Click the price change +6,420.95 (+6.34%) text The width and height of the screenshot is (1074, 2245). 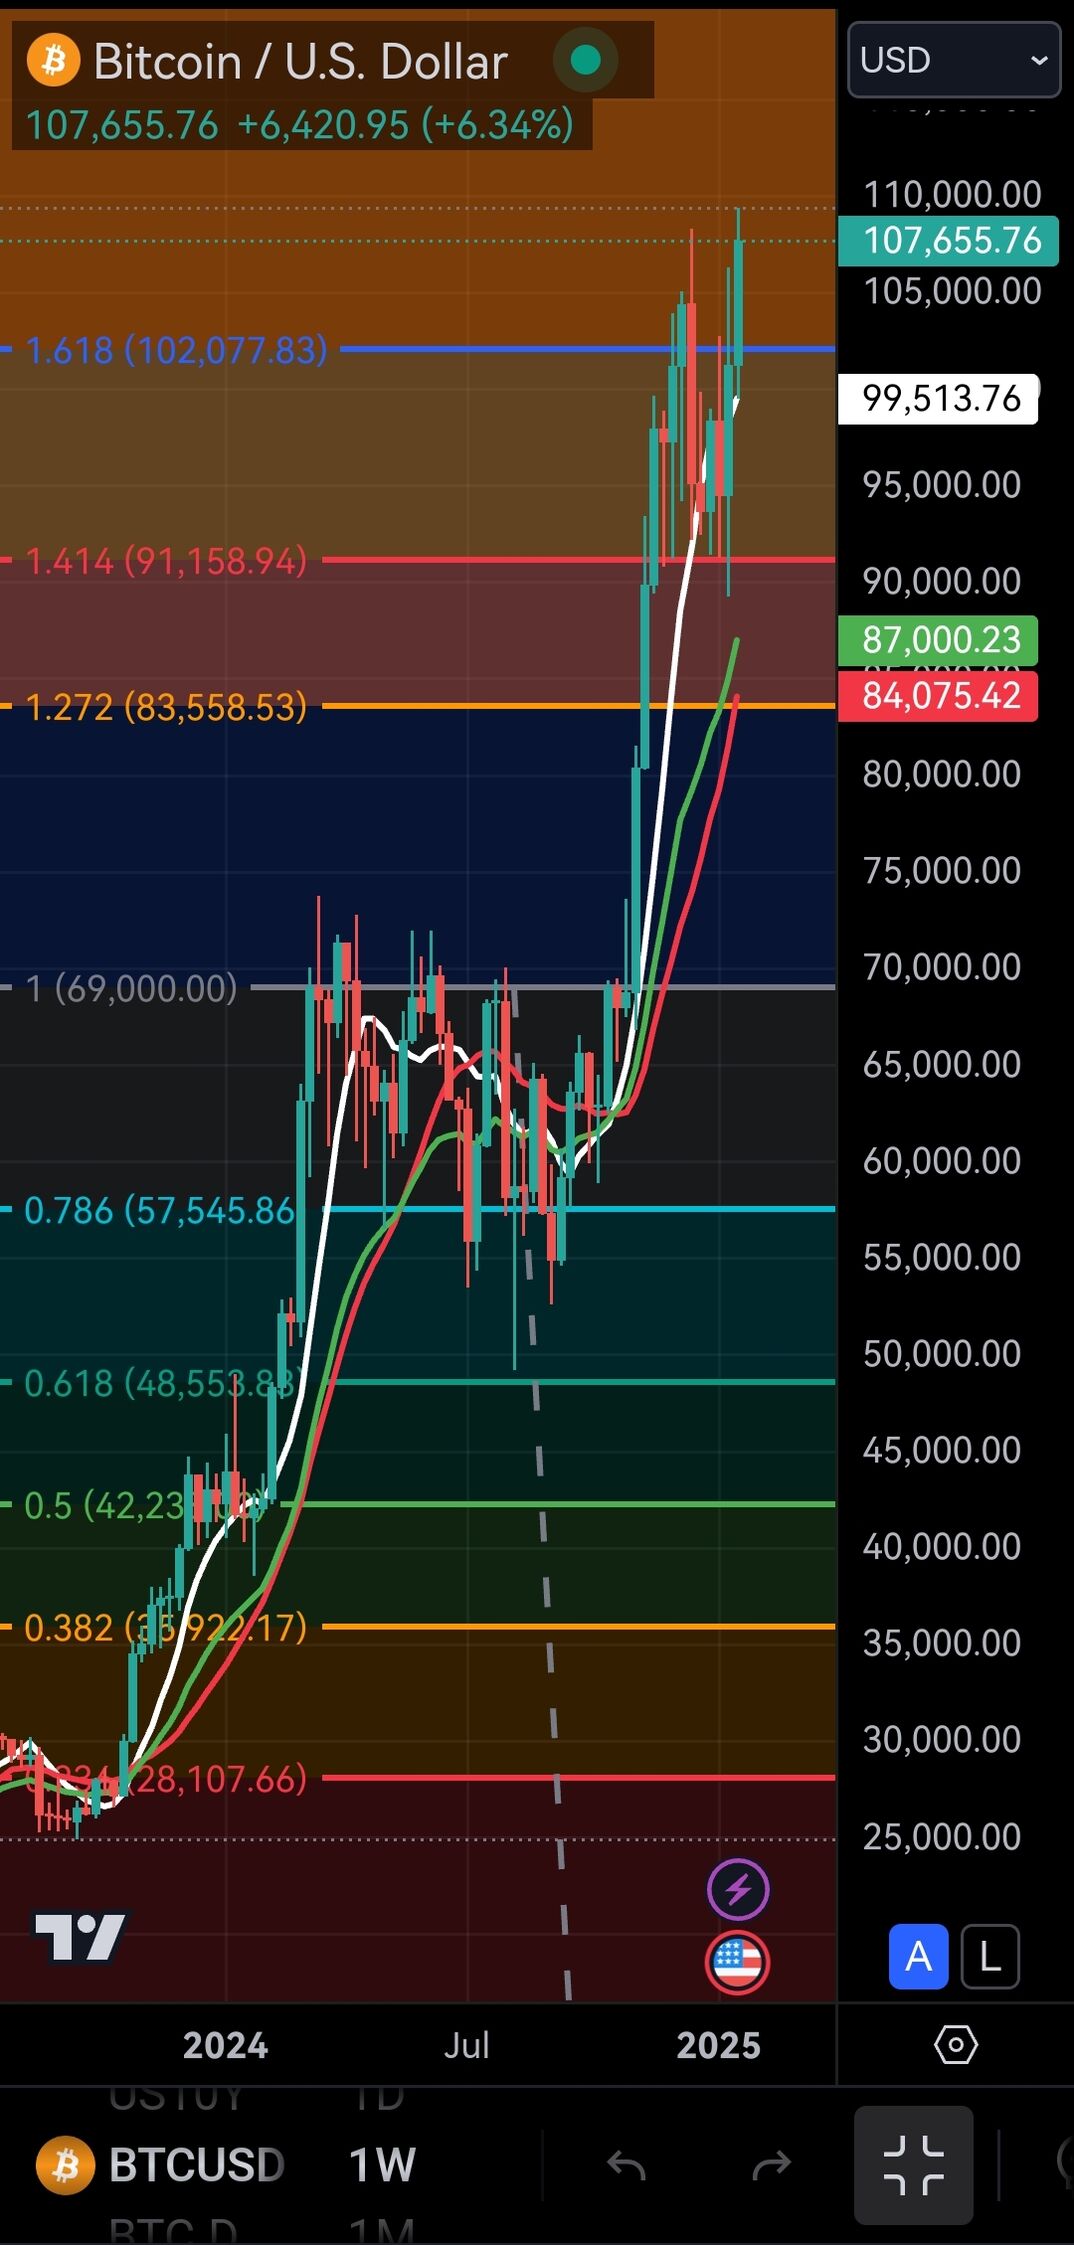[405, 126]
